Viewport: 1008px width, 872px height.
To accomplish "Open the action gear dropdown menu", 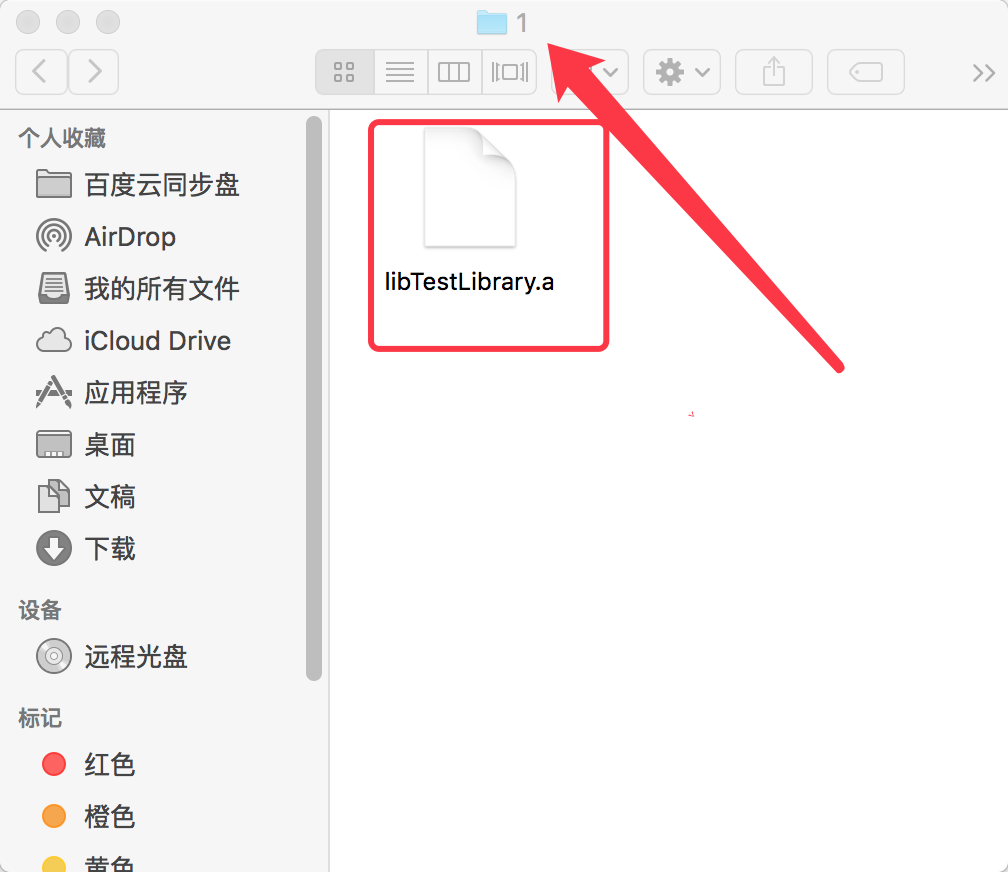I will tap(681, 71).
